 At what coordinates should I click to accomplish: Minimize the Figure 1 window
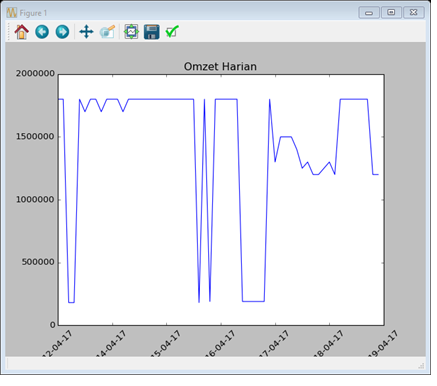tap(369, 13)
